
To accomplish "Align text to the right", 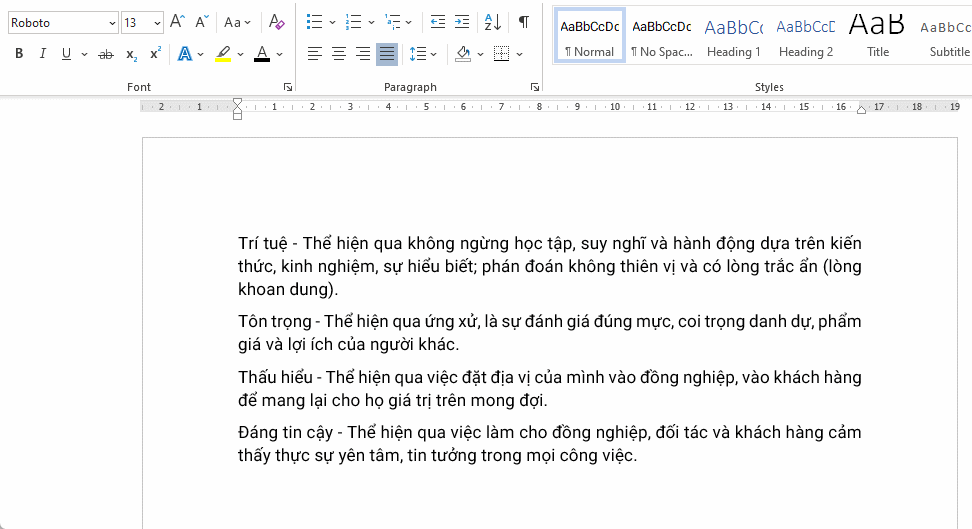I will (363, 54).
